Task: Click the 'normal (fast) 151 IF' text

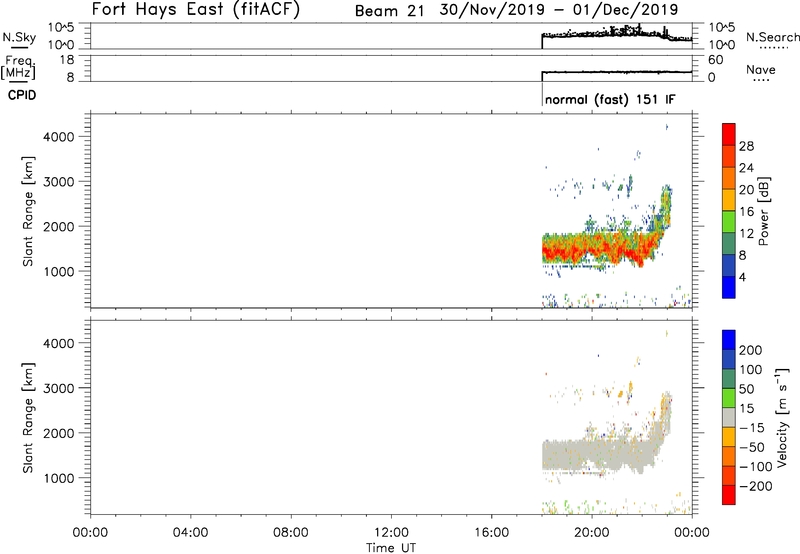Action: click(x=610, y=99)
